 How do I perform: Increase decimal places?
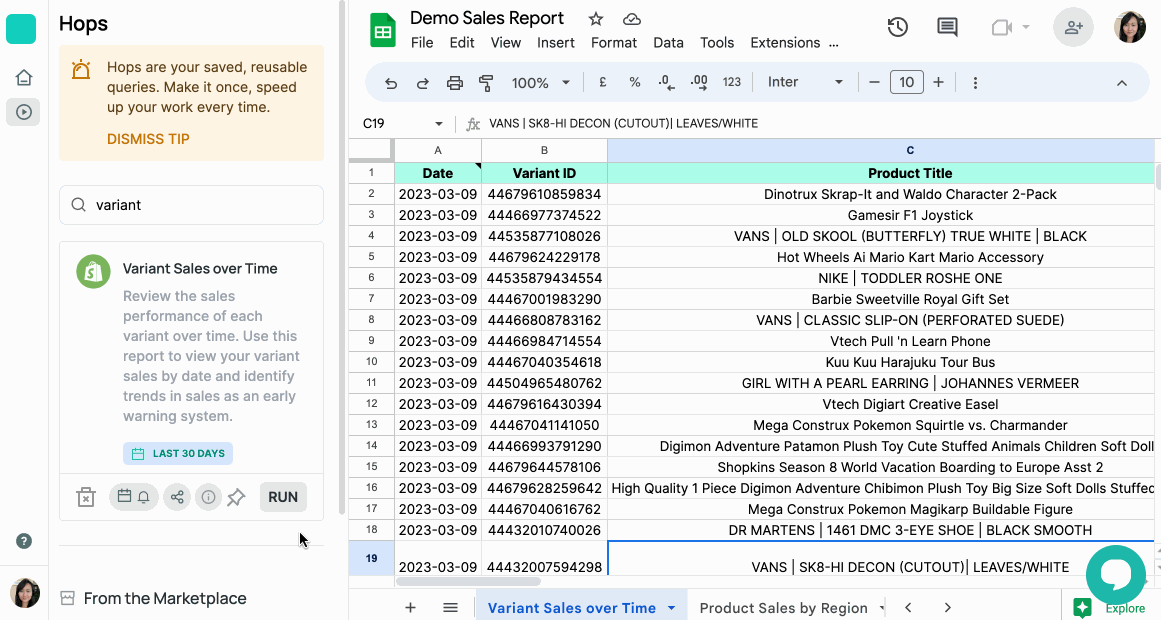click(698, 82)
